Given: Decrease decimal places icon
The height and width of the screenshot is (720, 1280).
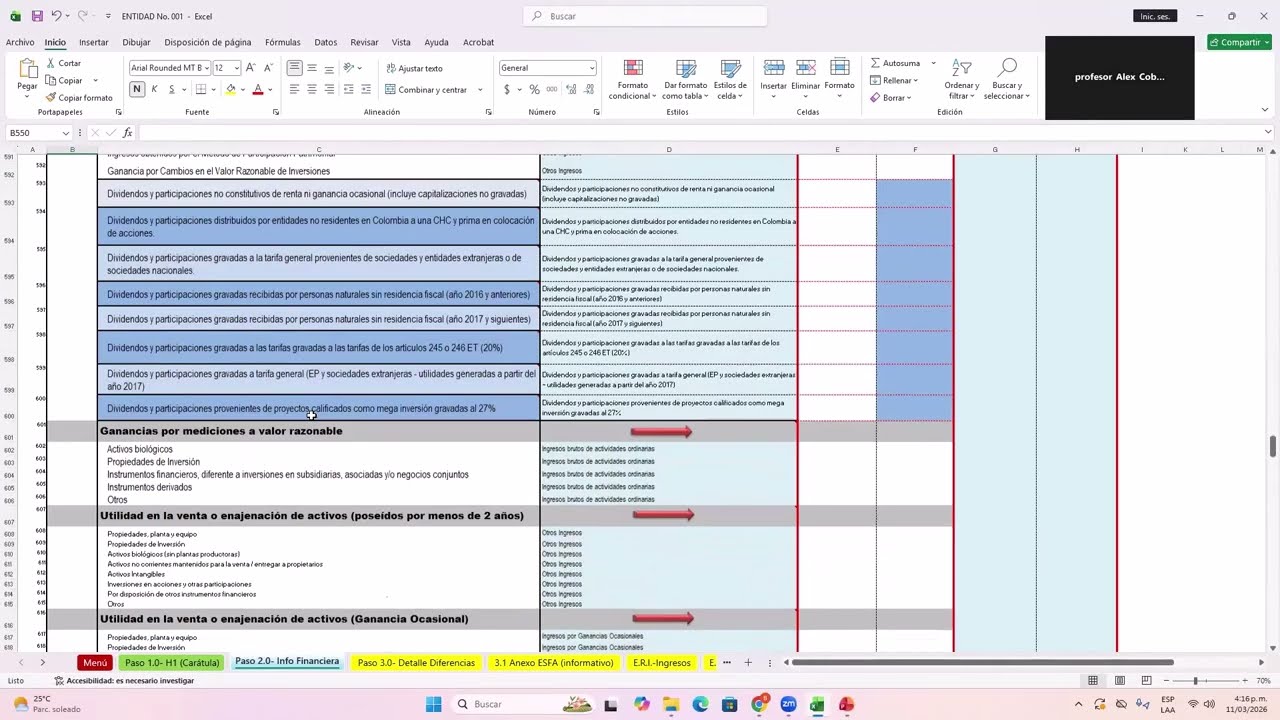Looking at the screenshot, I should (587, 89).
